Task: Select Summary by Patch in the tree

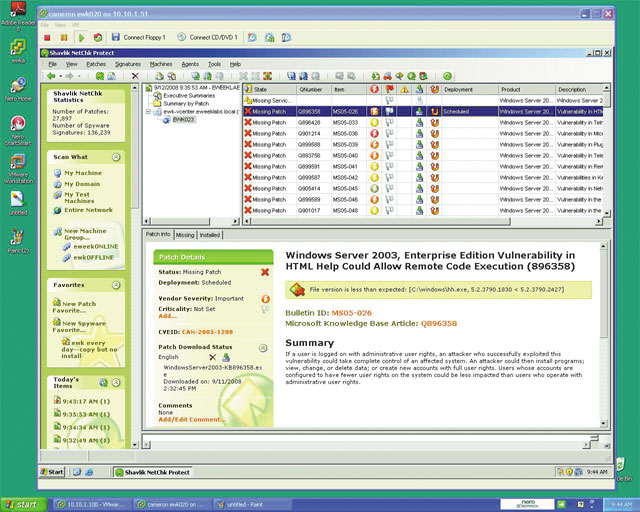Action: pyautogui.click(x=186, y=104)
